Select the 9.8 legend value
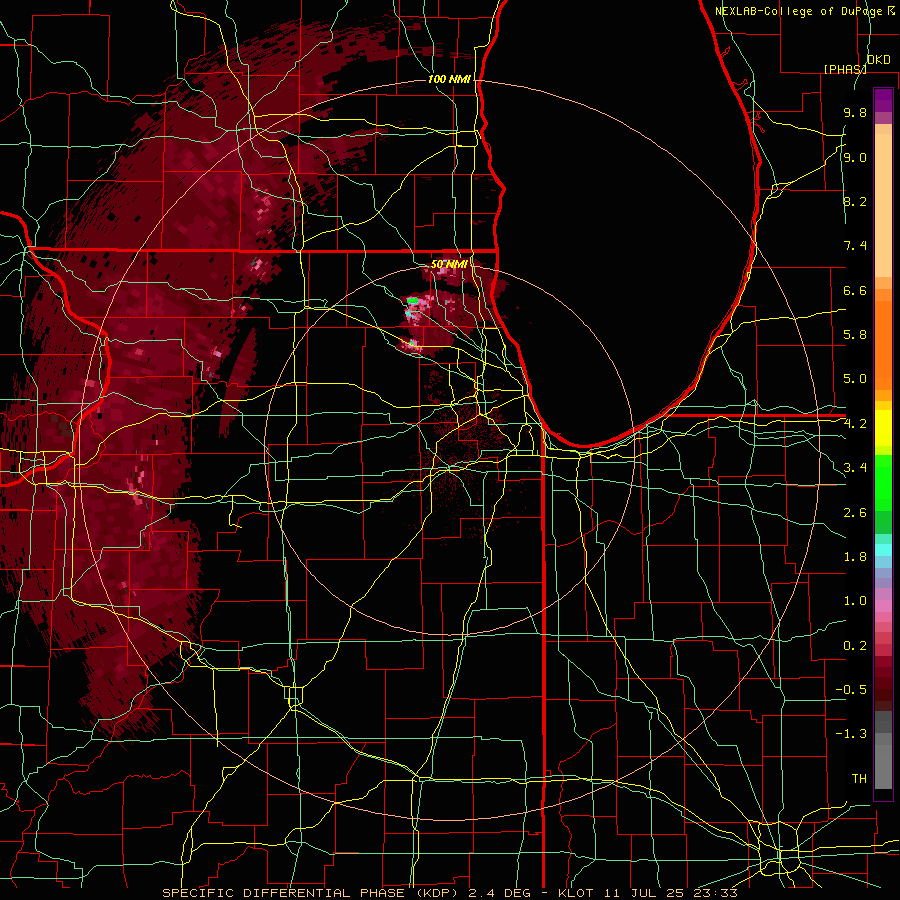The width and height of the screenshot is (900, 900). tap(855, 113)
